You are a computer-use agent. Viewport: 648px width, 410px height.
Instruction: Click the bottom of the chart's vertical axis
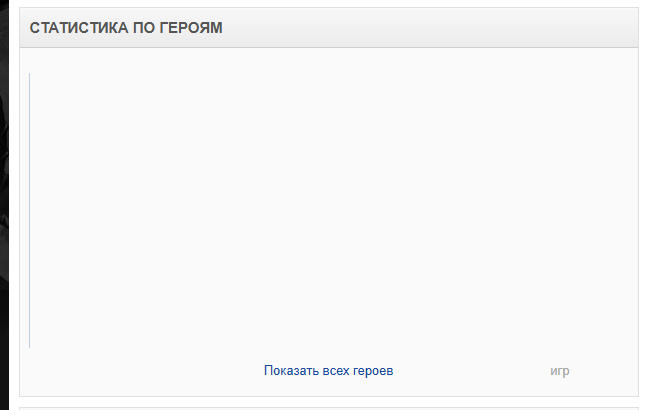[x=30, y=345]
